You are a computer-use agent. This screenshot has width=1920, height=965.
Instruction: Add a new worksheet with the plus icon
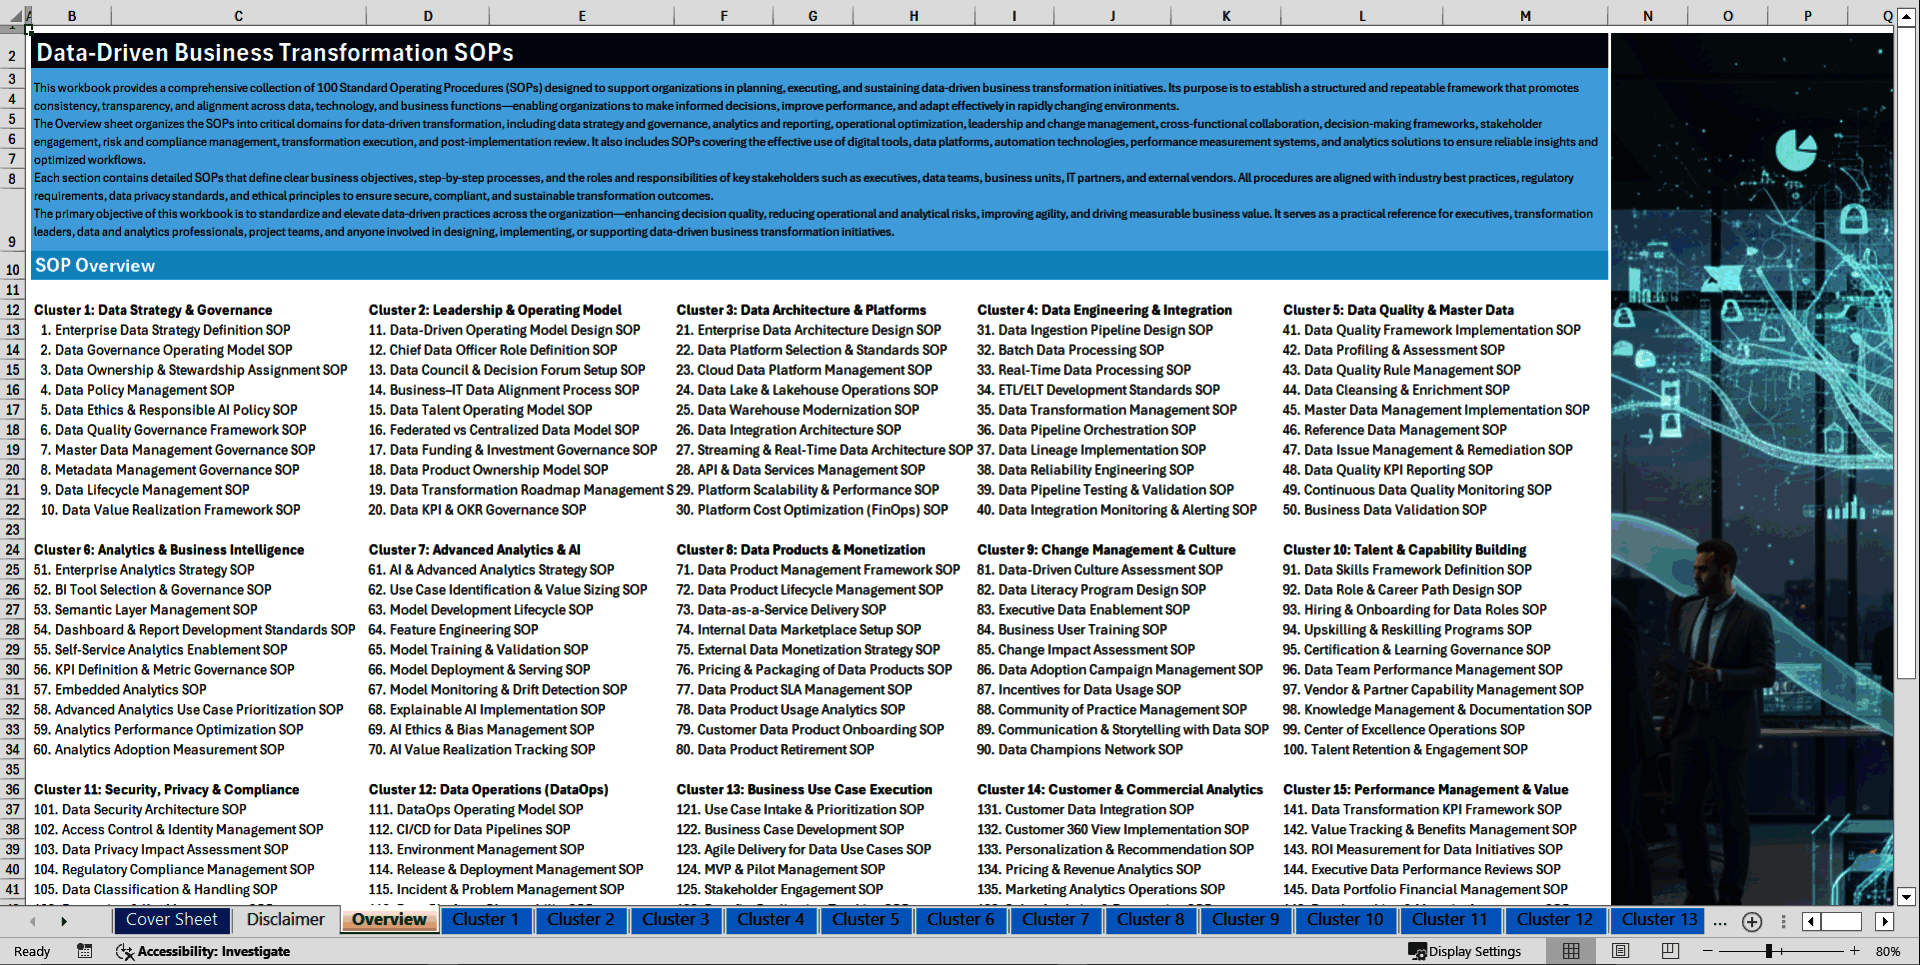[1751, 921]
